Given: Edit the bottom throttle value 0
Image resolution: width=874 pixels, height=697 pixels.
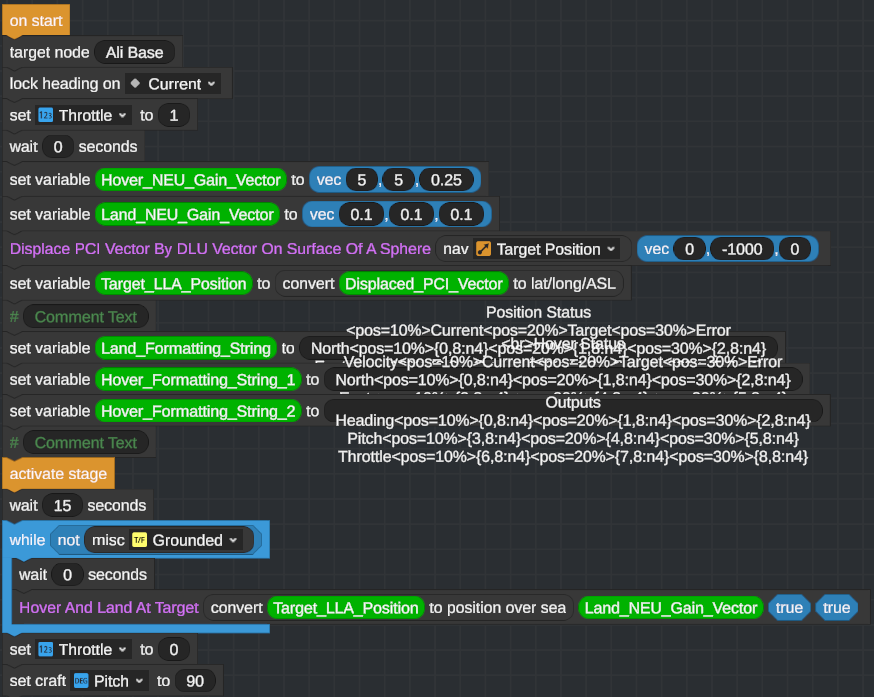Looking at the screenshot, I should click(x=173, y=650).
